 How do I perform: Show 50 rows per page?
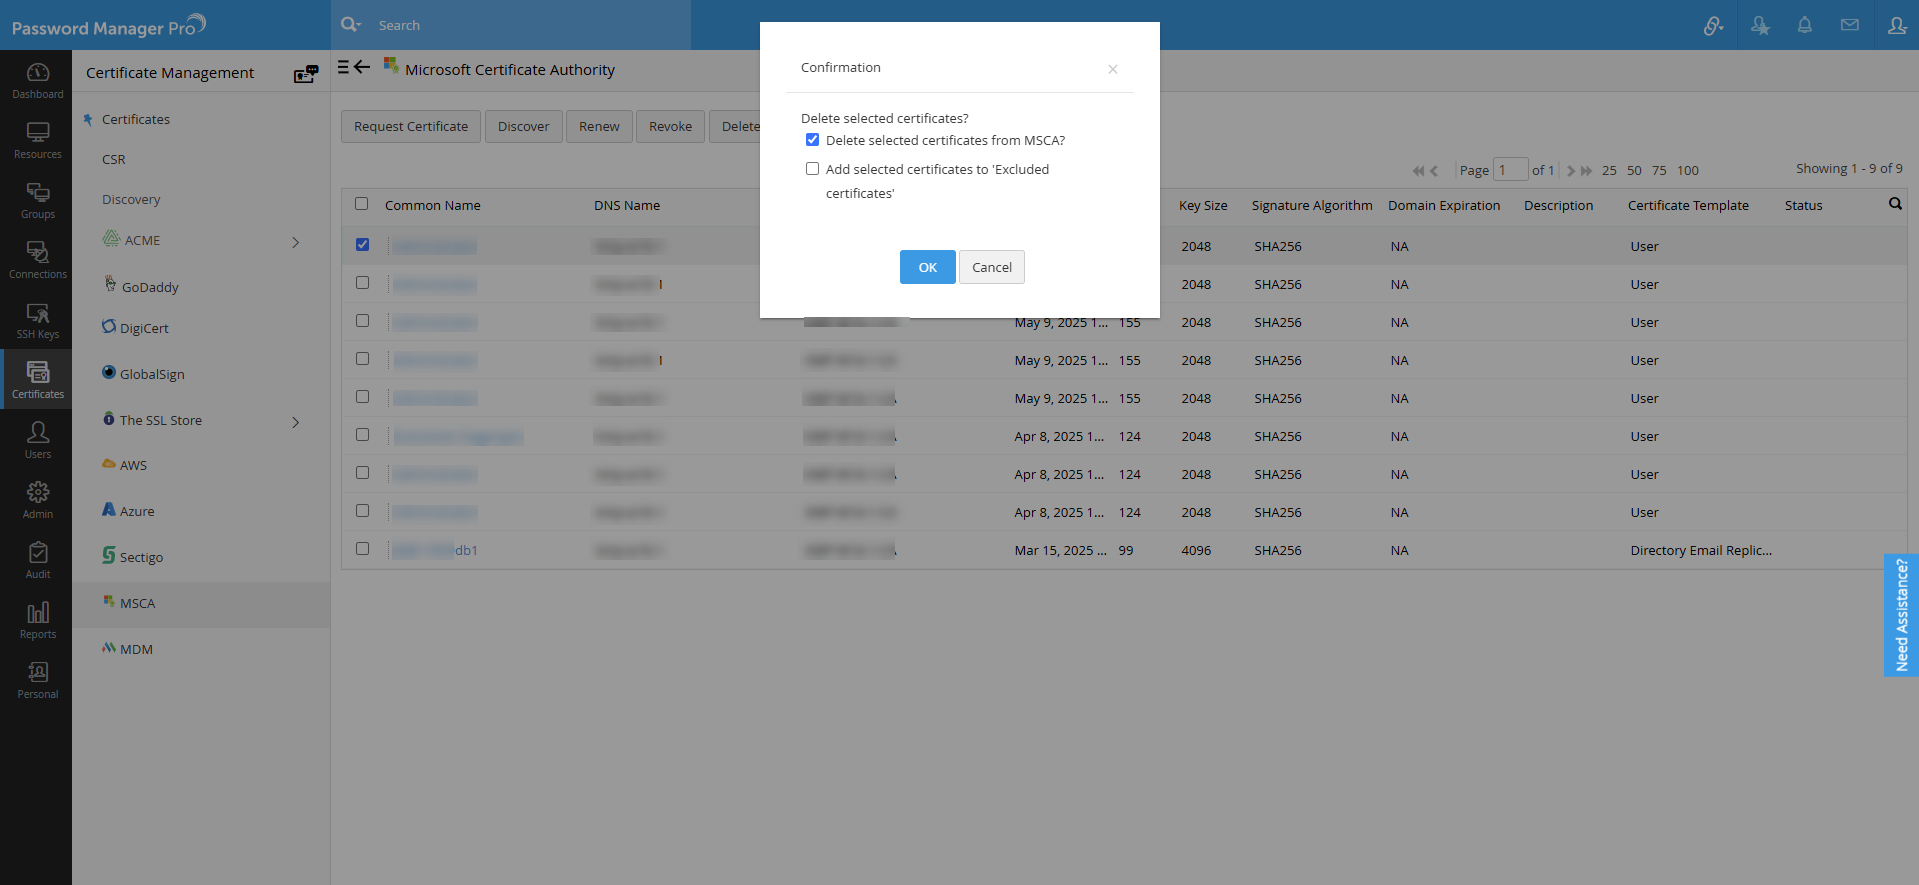coord(1634,171)
